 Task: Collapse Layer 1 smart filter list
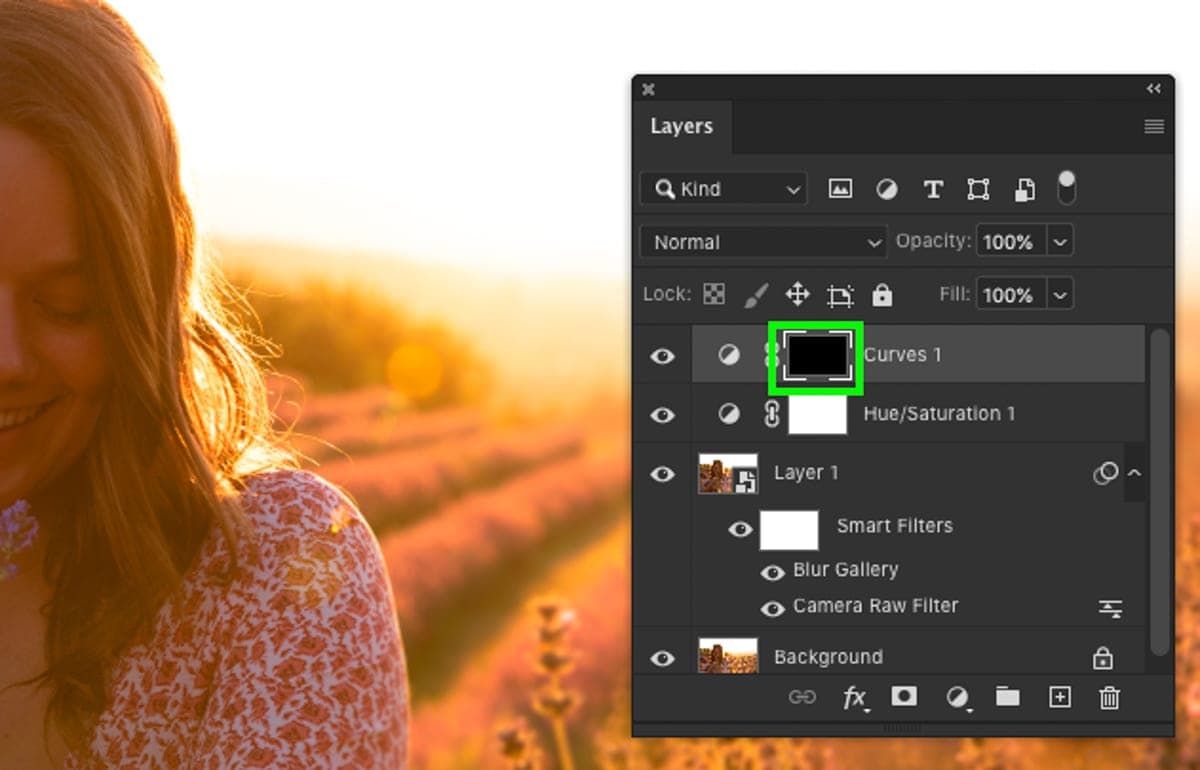[x=1135, y=472]
